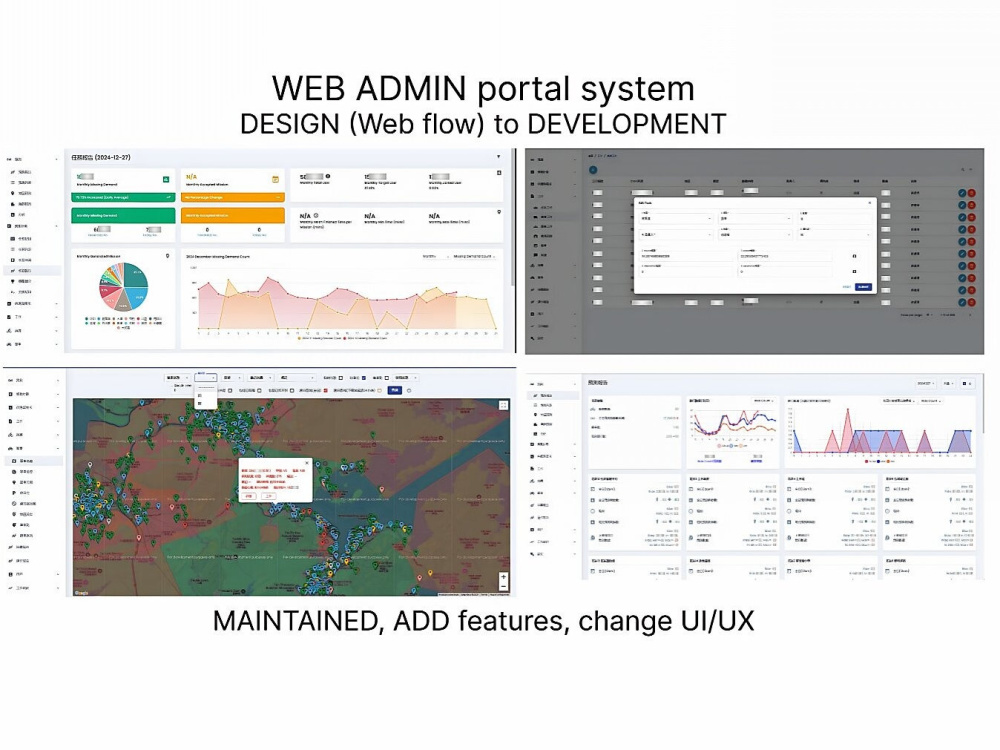Click the left red-outlined button in the map popup
The width and height of the screenshot is (1000, 750).
[249, 496]
